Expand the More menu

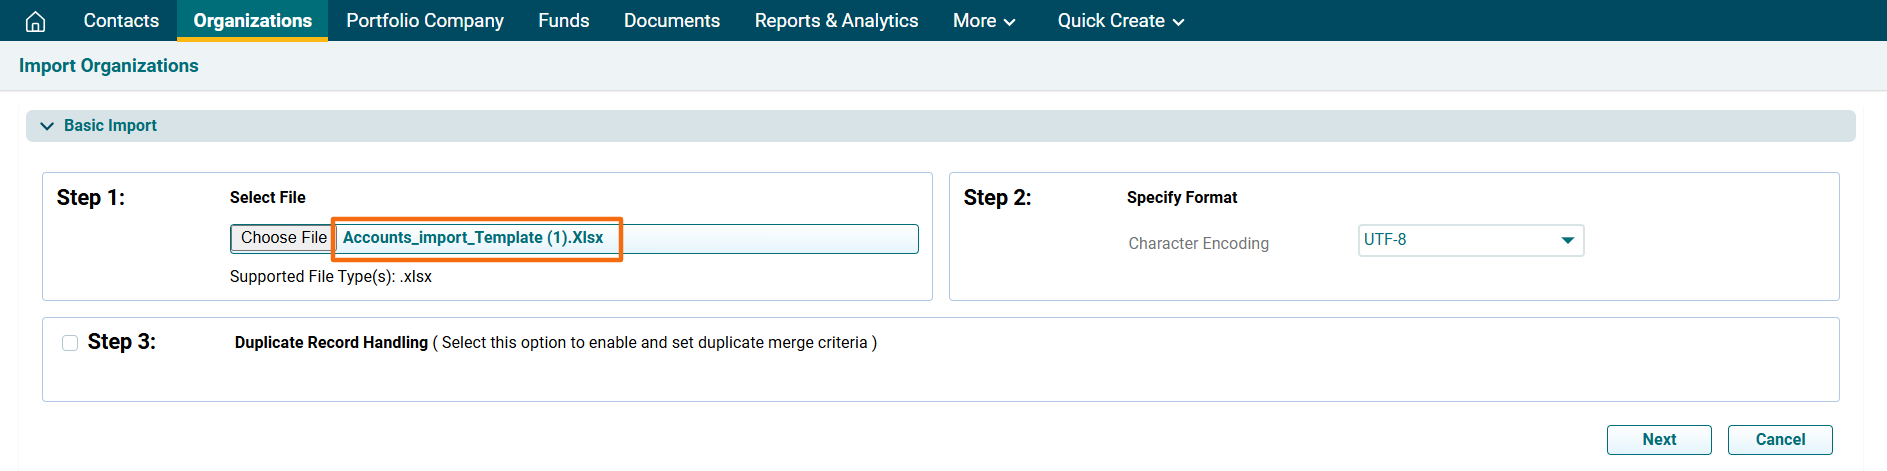(983, 21)
